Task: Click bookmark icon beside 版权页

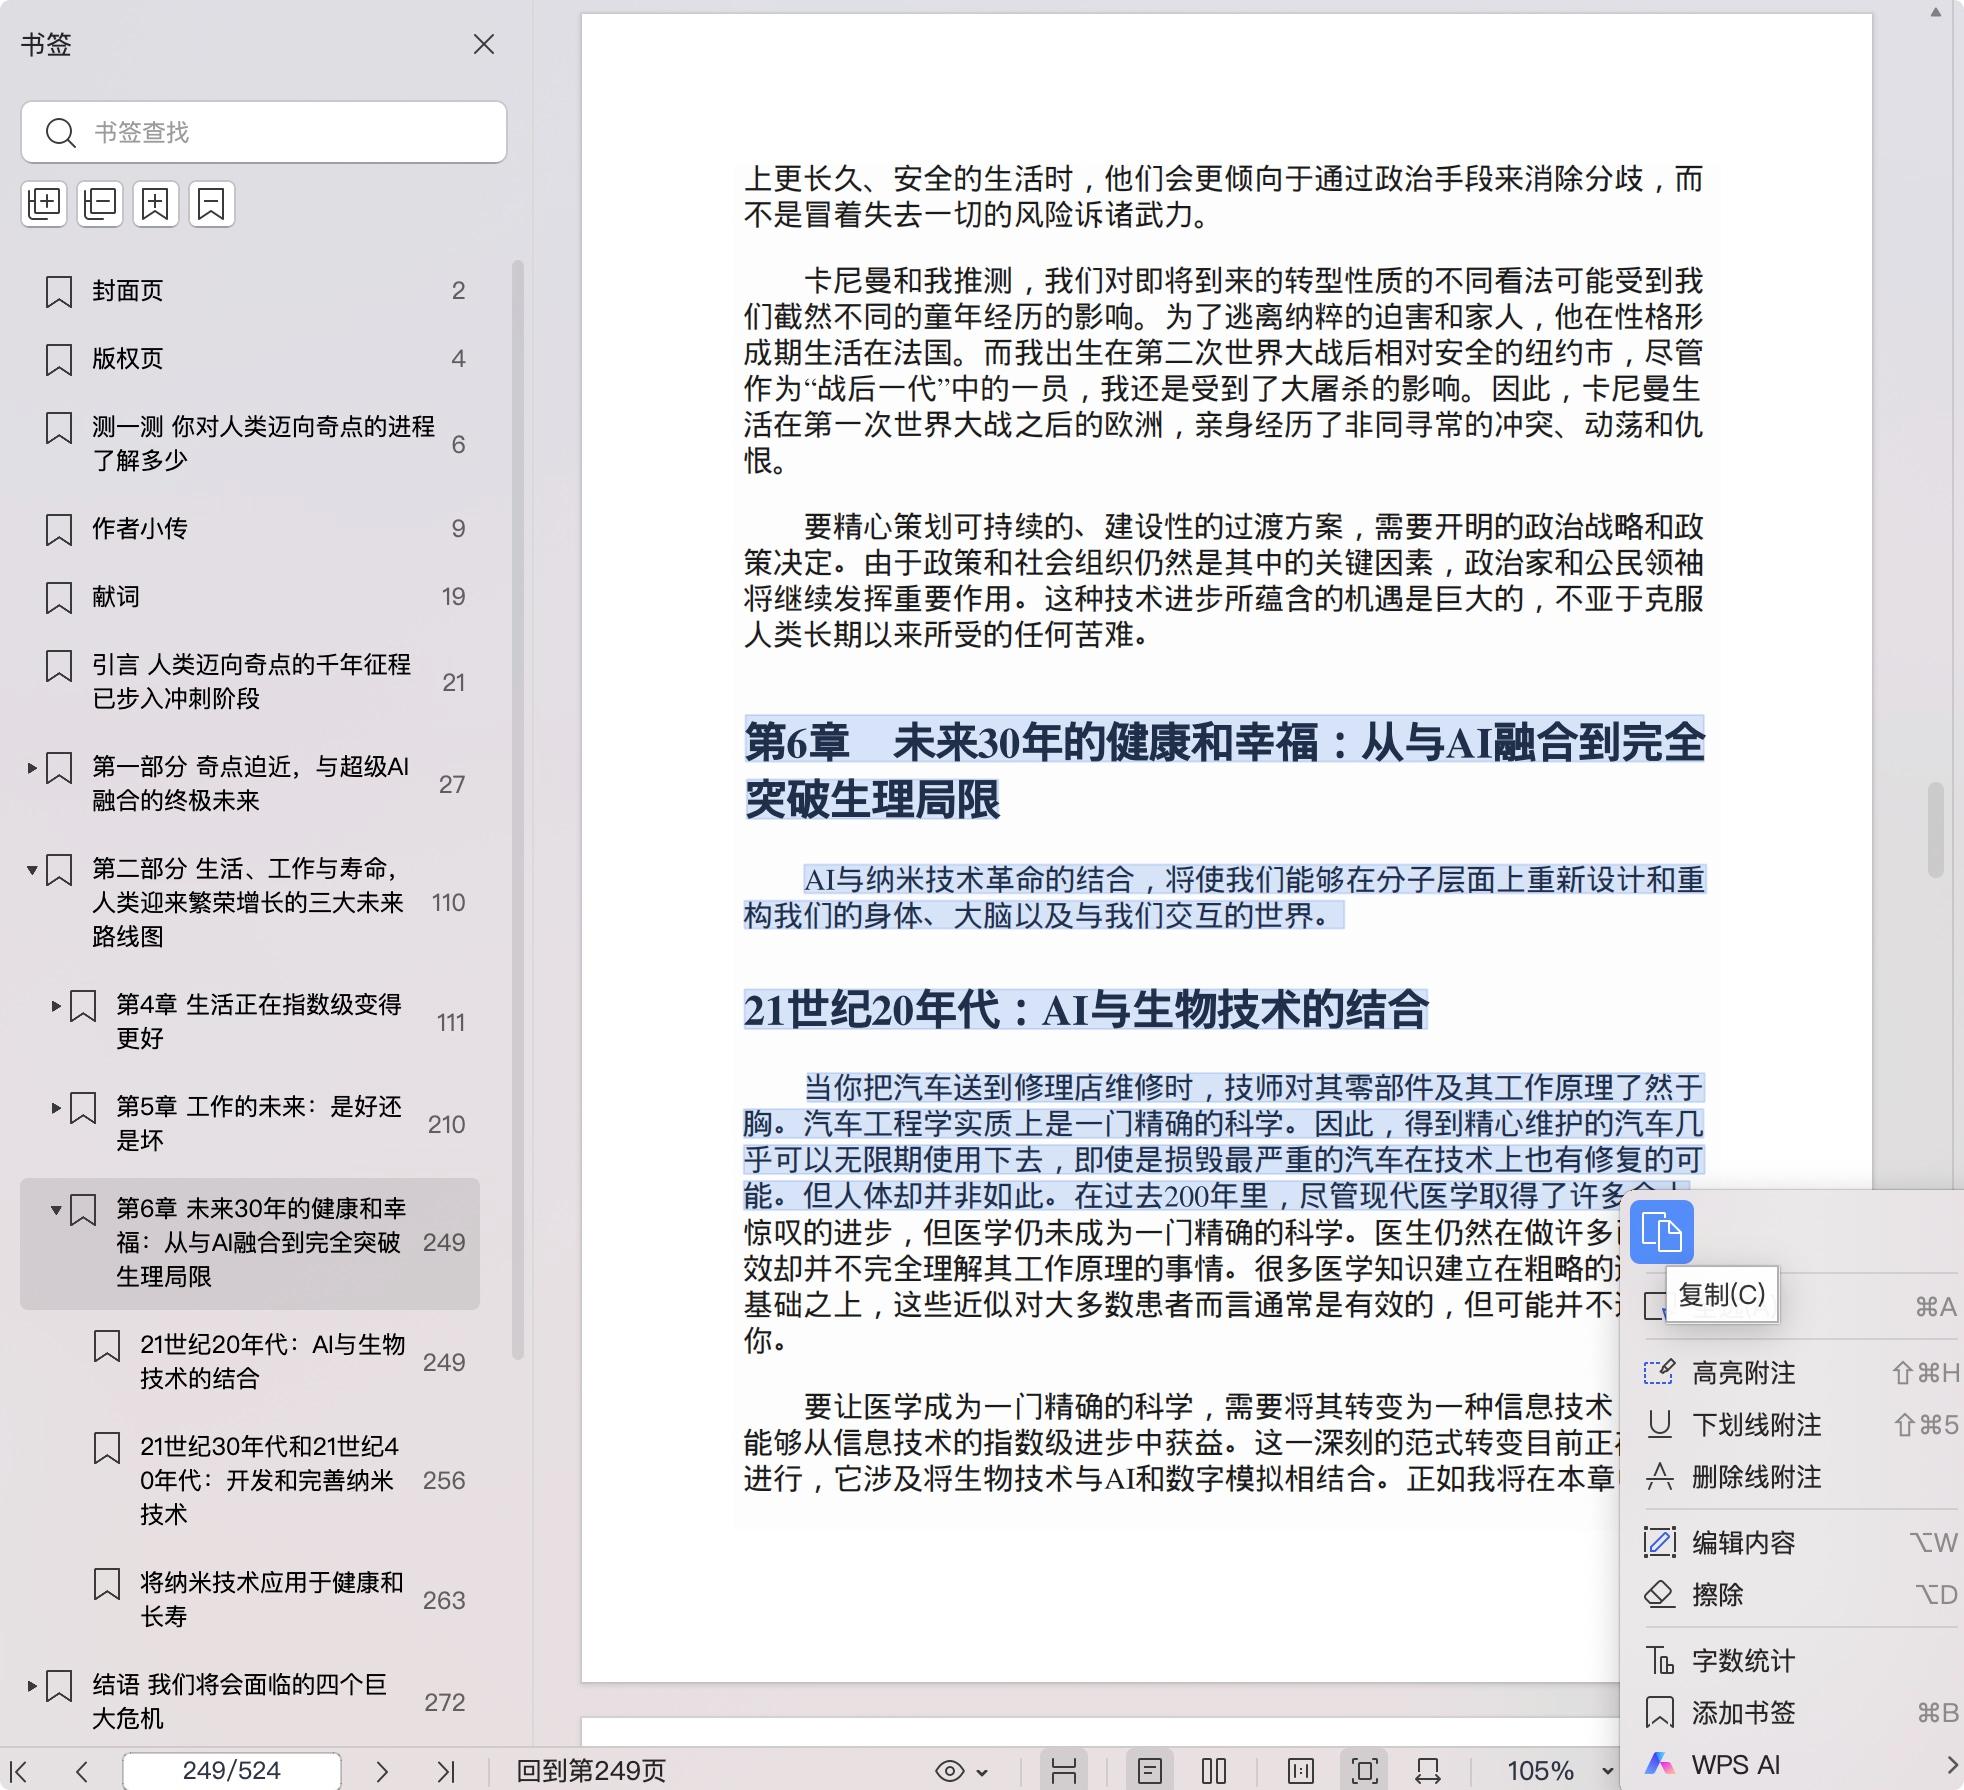Action: [59, 360]
